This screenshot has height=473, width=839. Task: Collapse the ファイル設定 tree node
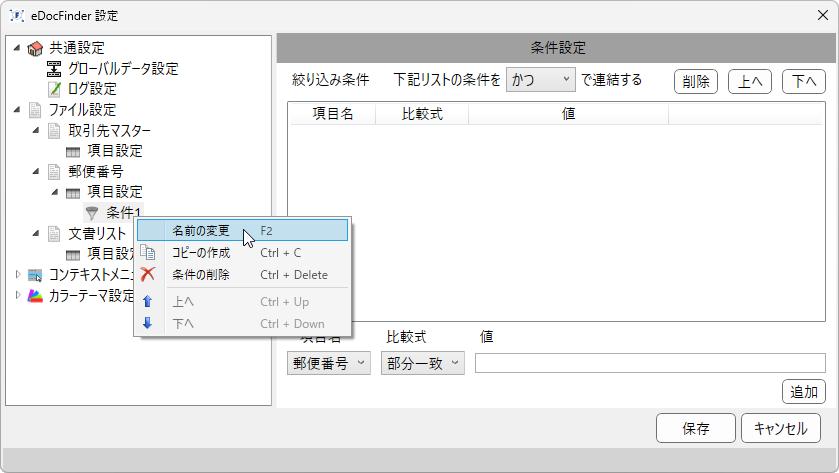[x=17, y=110]
